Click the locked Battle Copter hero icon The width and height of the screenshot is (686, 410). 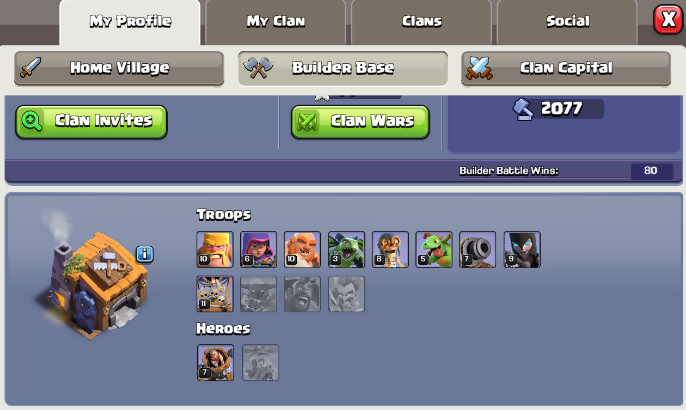[260, 362]
